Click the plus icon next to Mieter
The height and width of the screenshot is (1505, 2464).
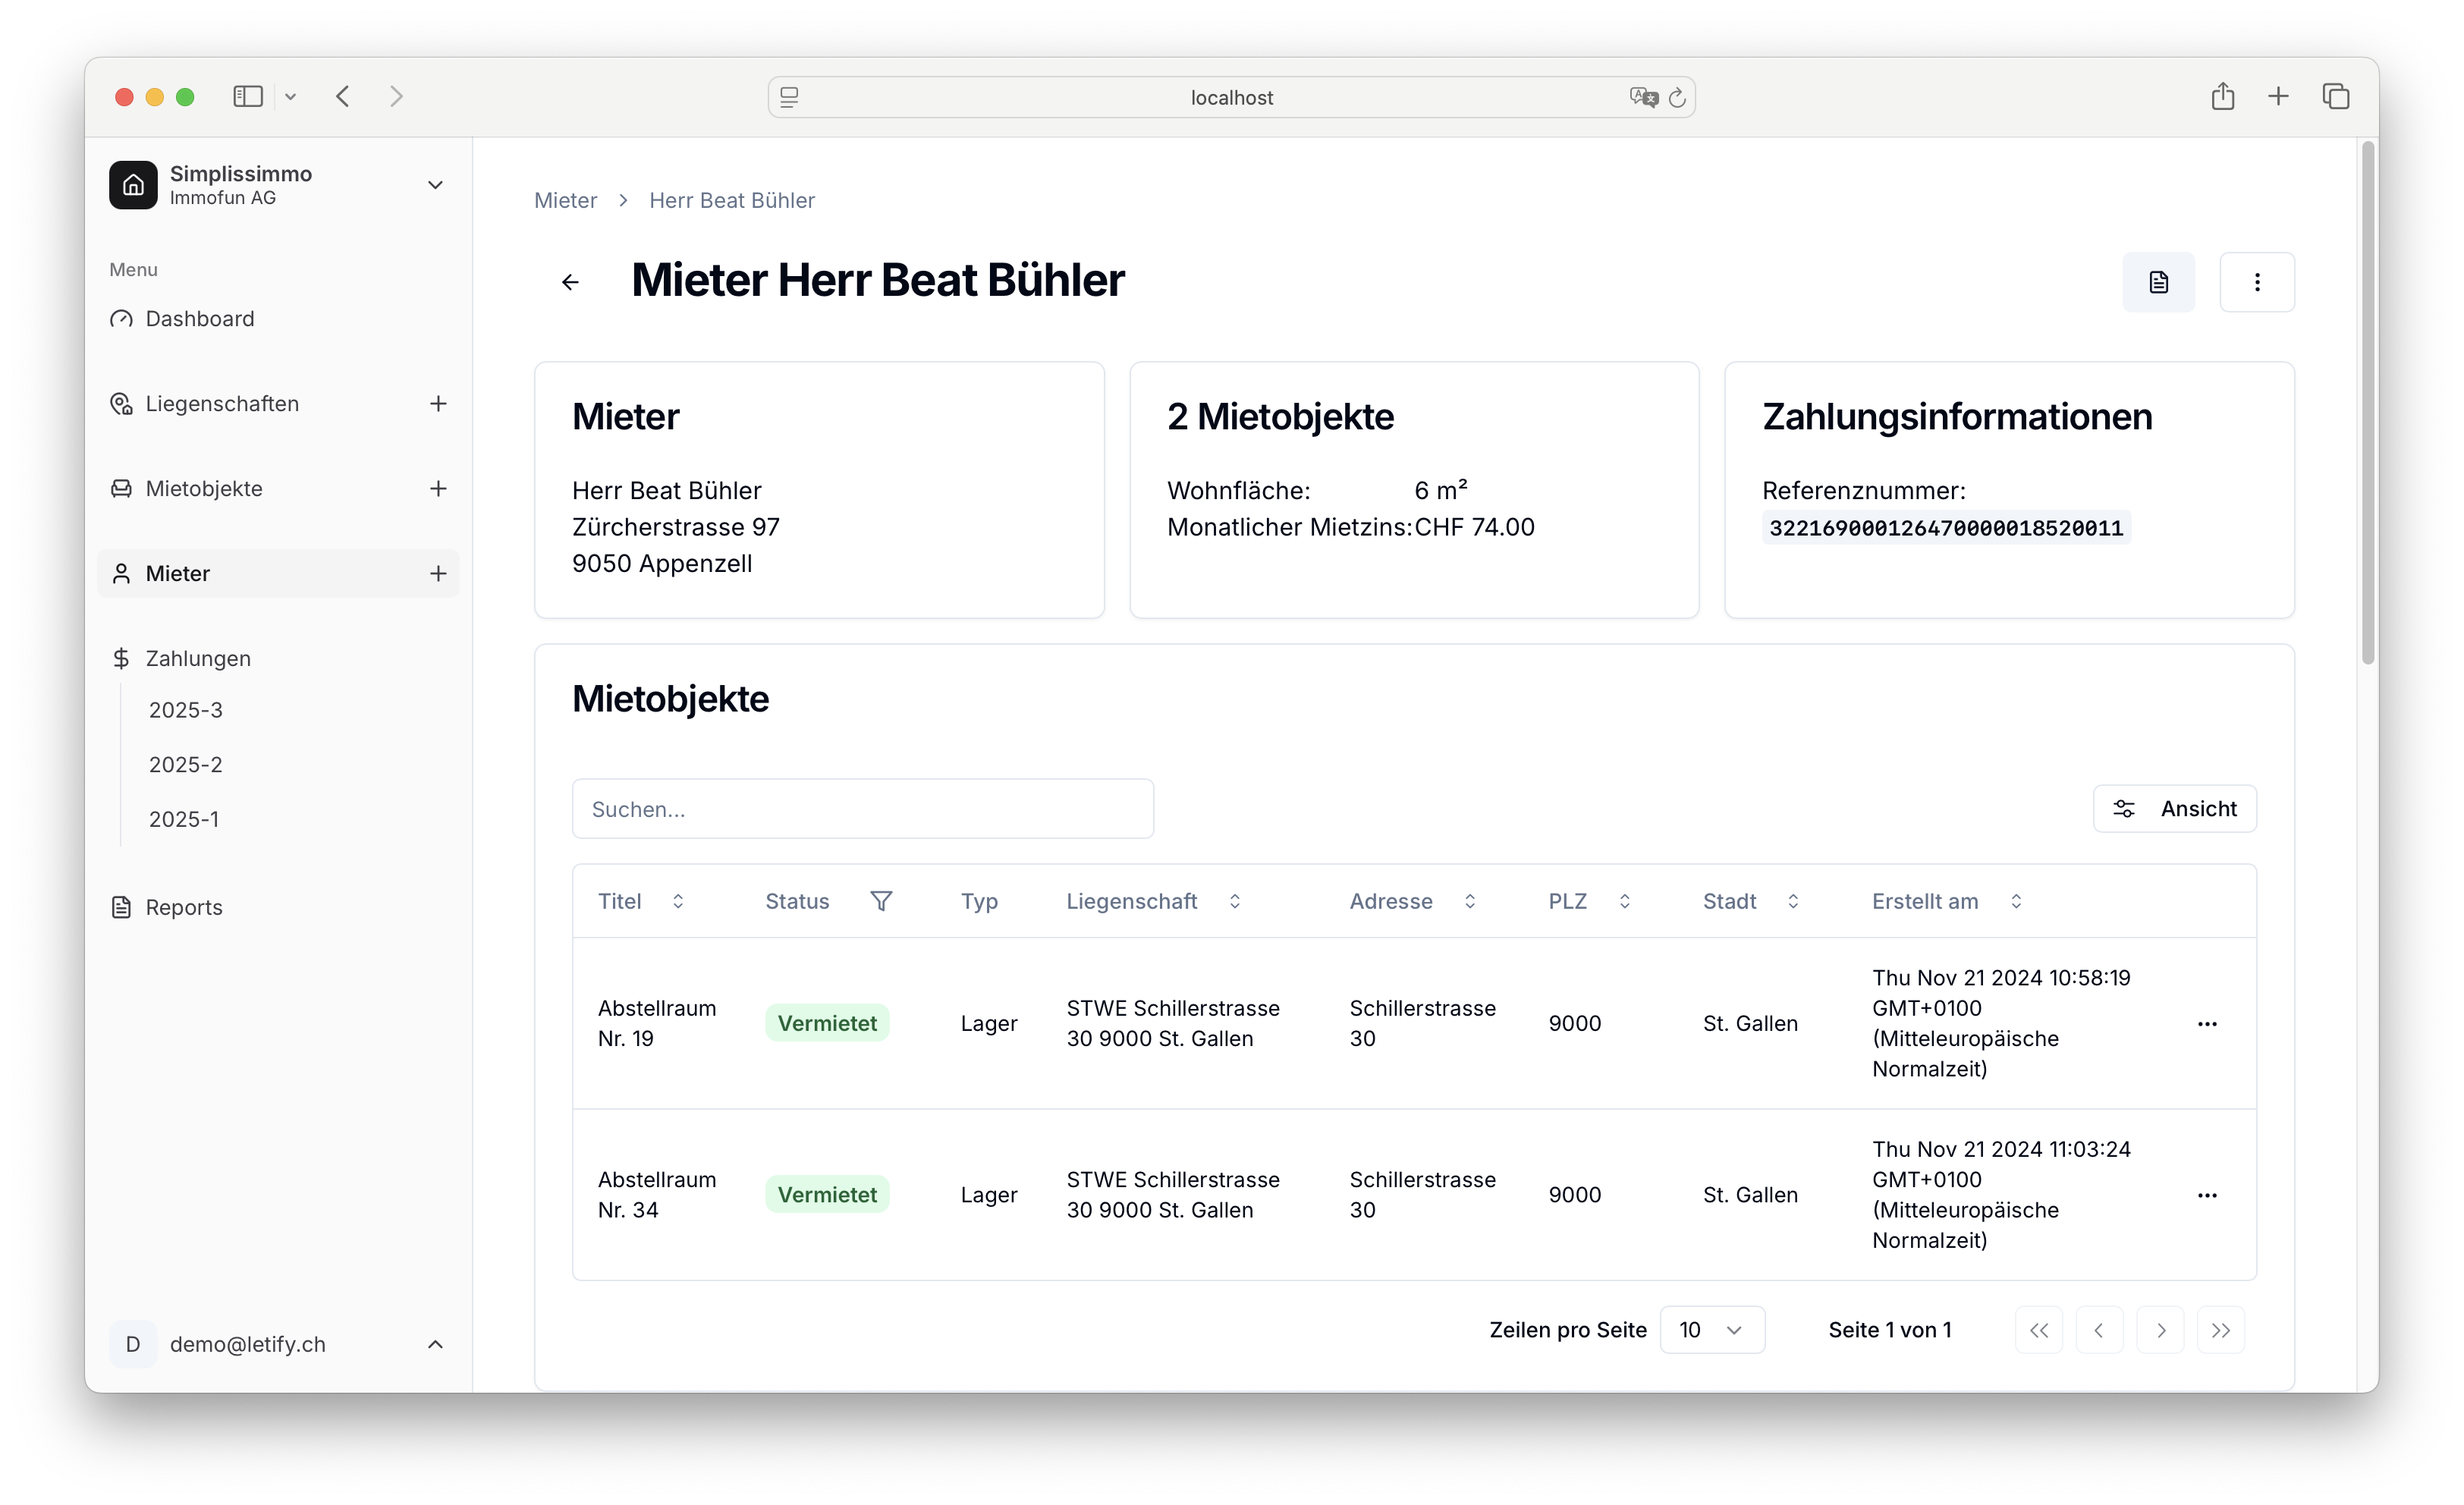point(438,574)
